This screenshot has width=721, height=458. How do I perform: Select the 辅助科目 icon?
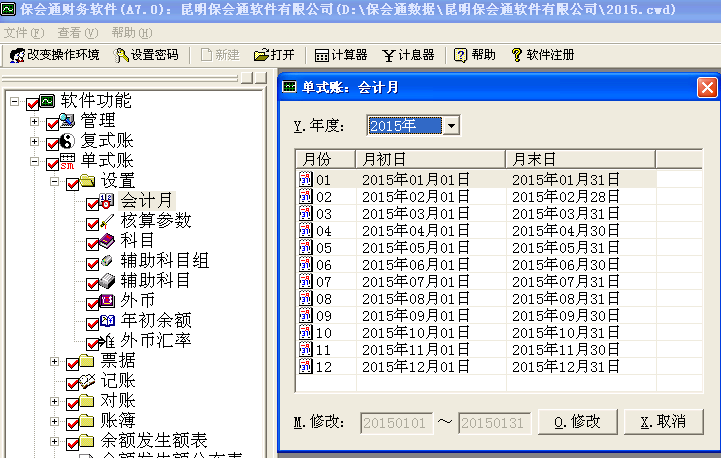point(107,281)
